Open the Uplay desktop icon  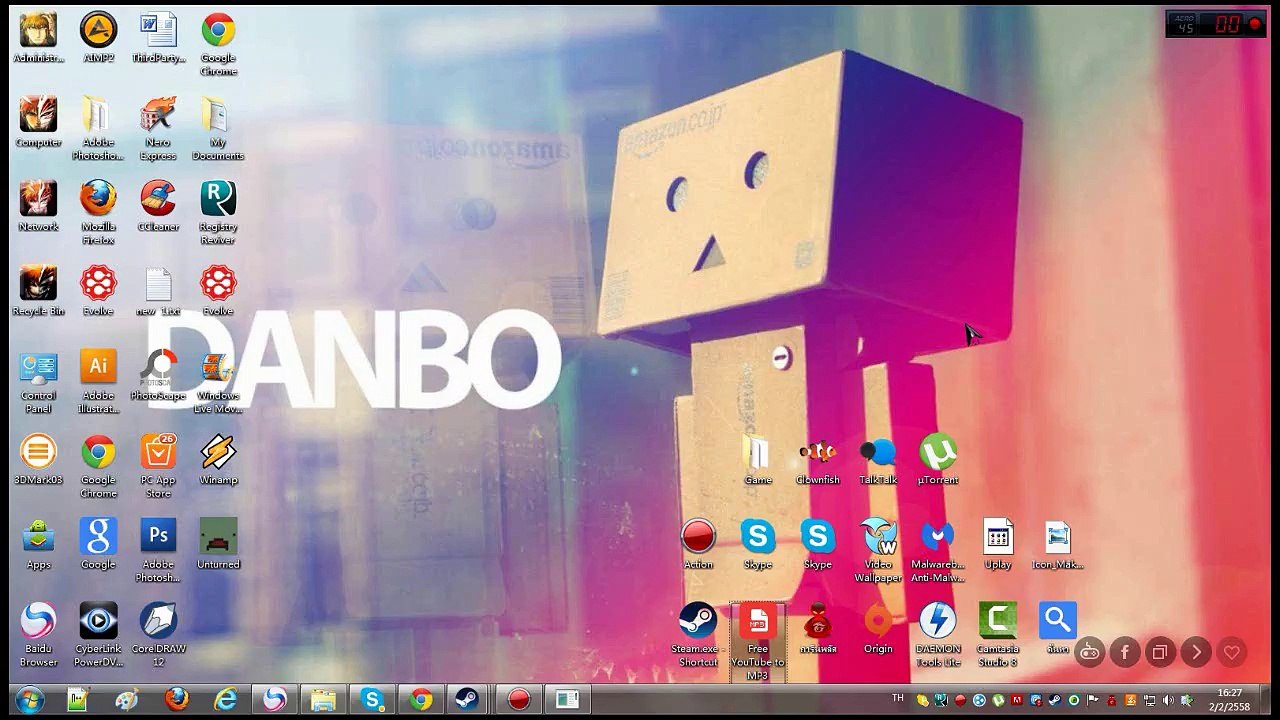pyautogui.click(x=998, y=544)
